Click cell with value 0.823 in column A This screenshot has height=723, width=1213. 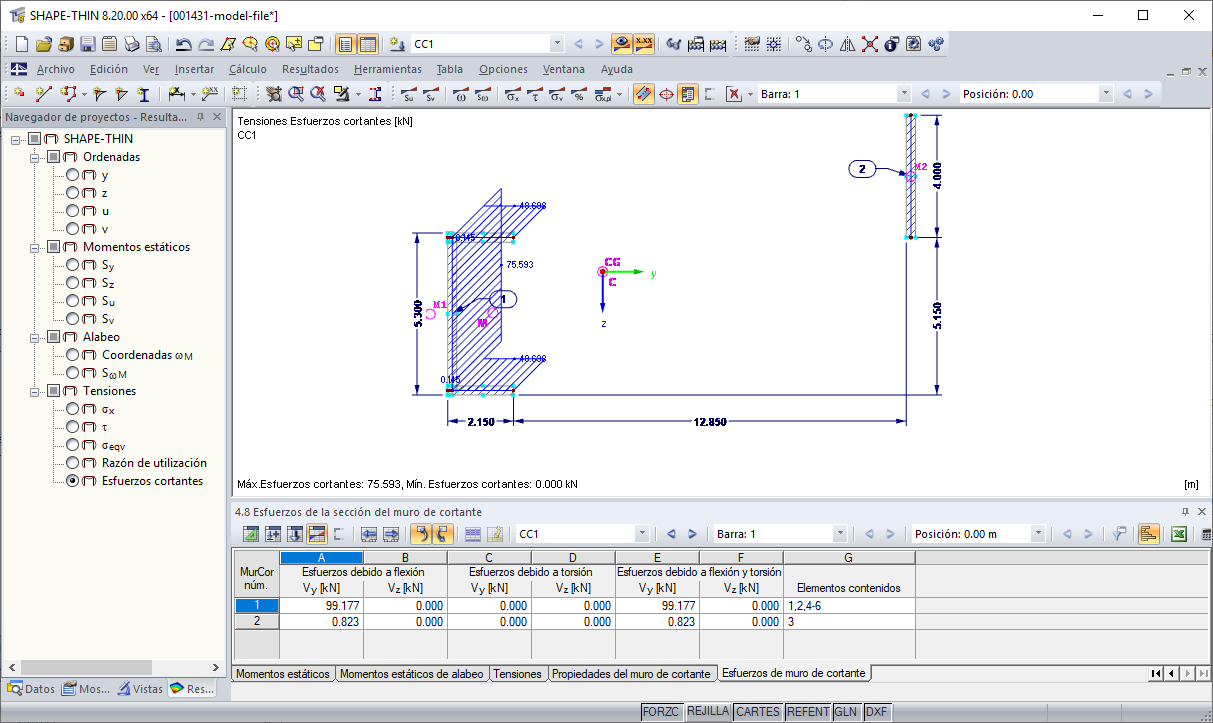[321, 621]
